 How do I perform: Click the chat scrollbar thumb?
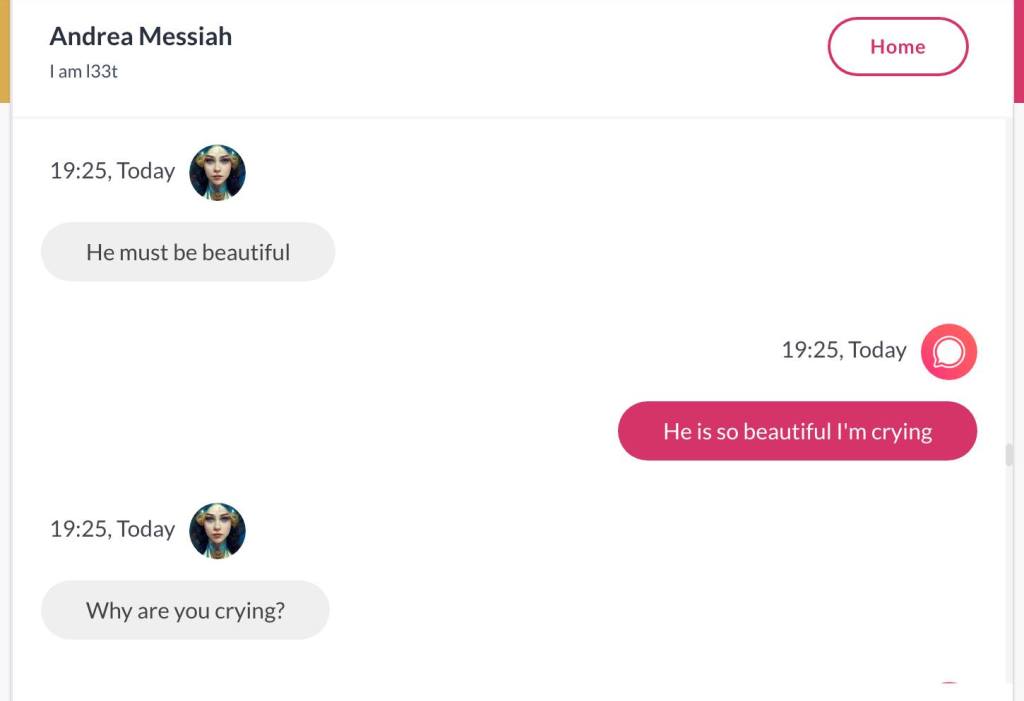1009,455
